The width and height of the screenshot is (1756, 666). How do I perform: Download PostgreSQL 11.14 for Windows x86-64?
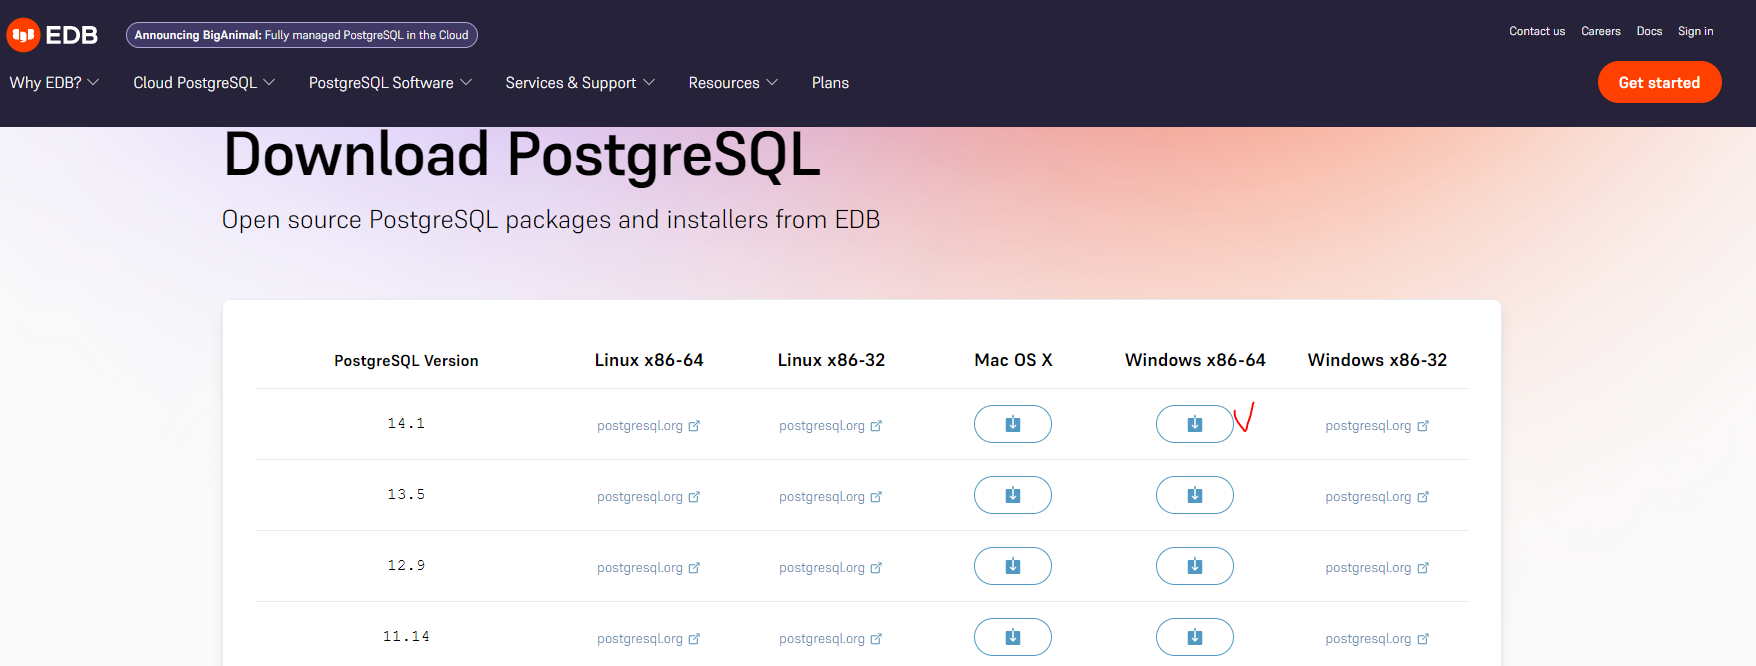[x=1194, y=637]
